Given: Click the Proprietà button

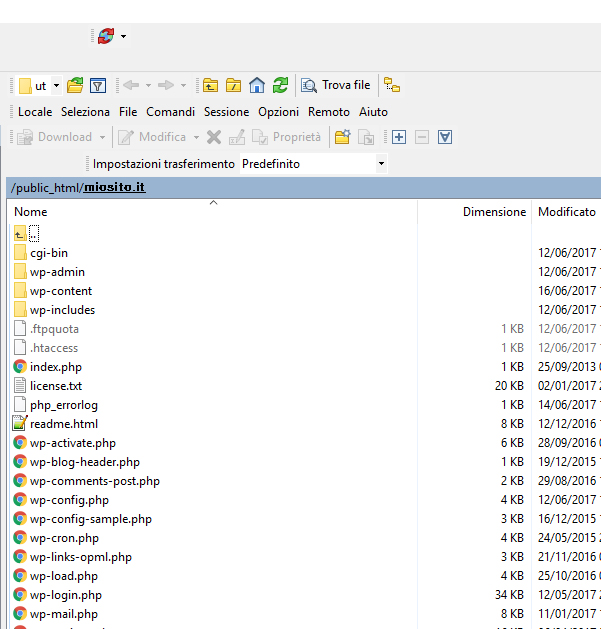Looking at the screenshot, I should (x=286, y=137).
